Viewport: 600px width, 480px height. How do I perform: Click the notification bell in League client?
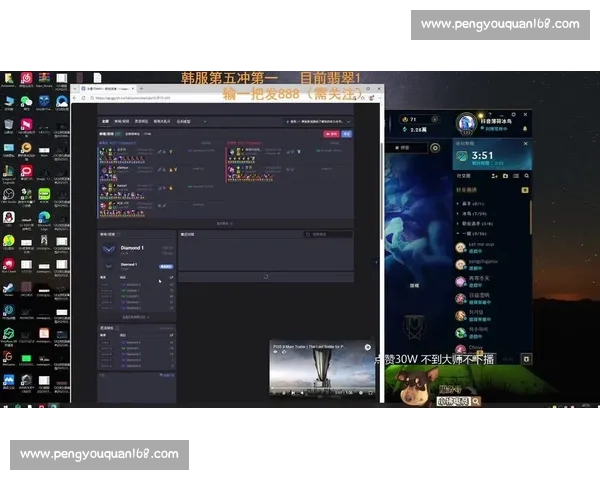pos(524,129)
